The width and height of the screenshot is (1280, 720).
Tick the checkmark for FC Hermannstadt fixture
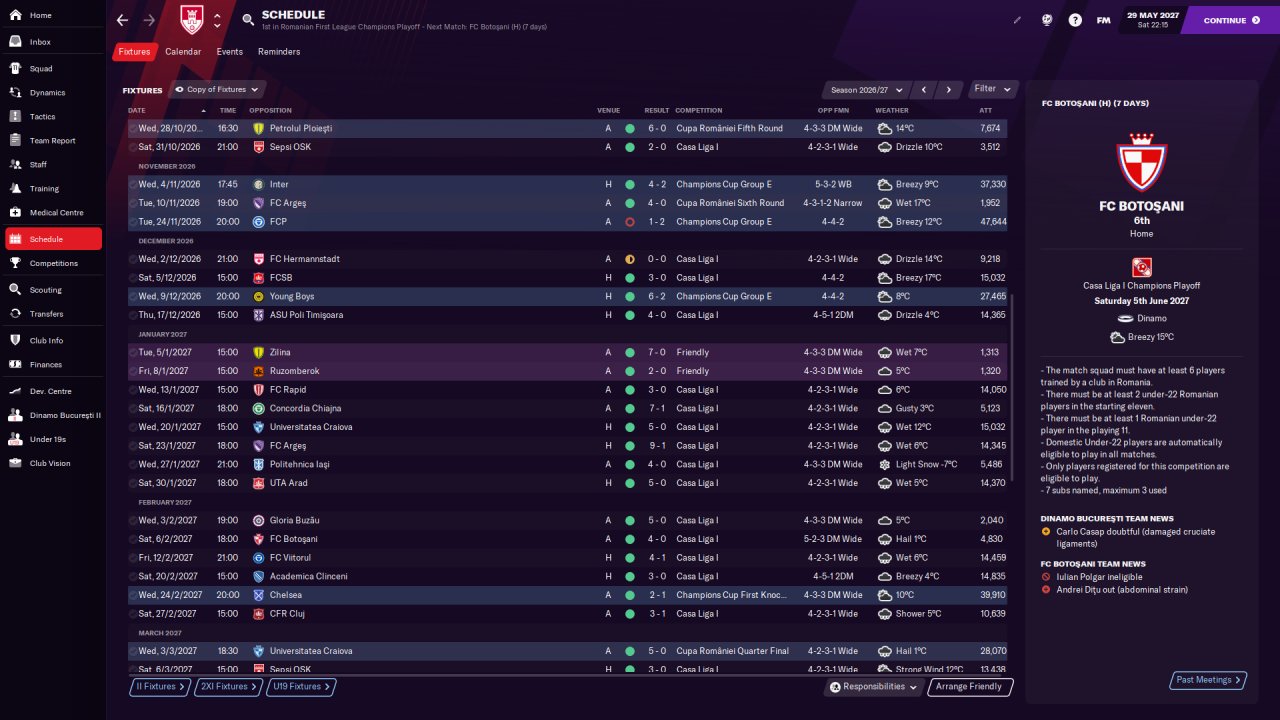click(133, 259)
